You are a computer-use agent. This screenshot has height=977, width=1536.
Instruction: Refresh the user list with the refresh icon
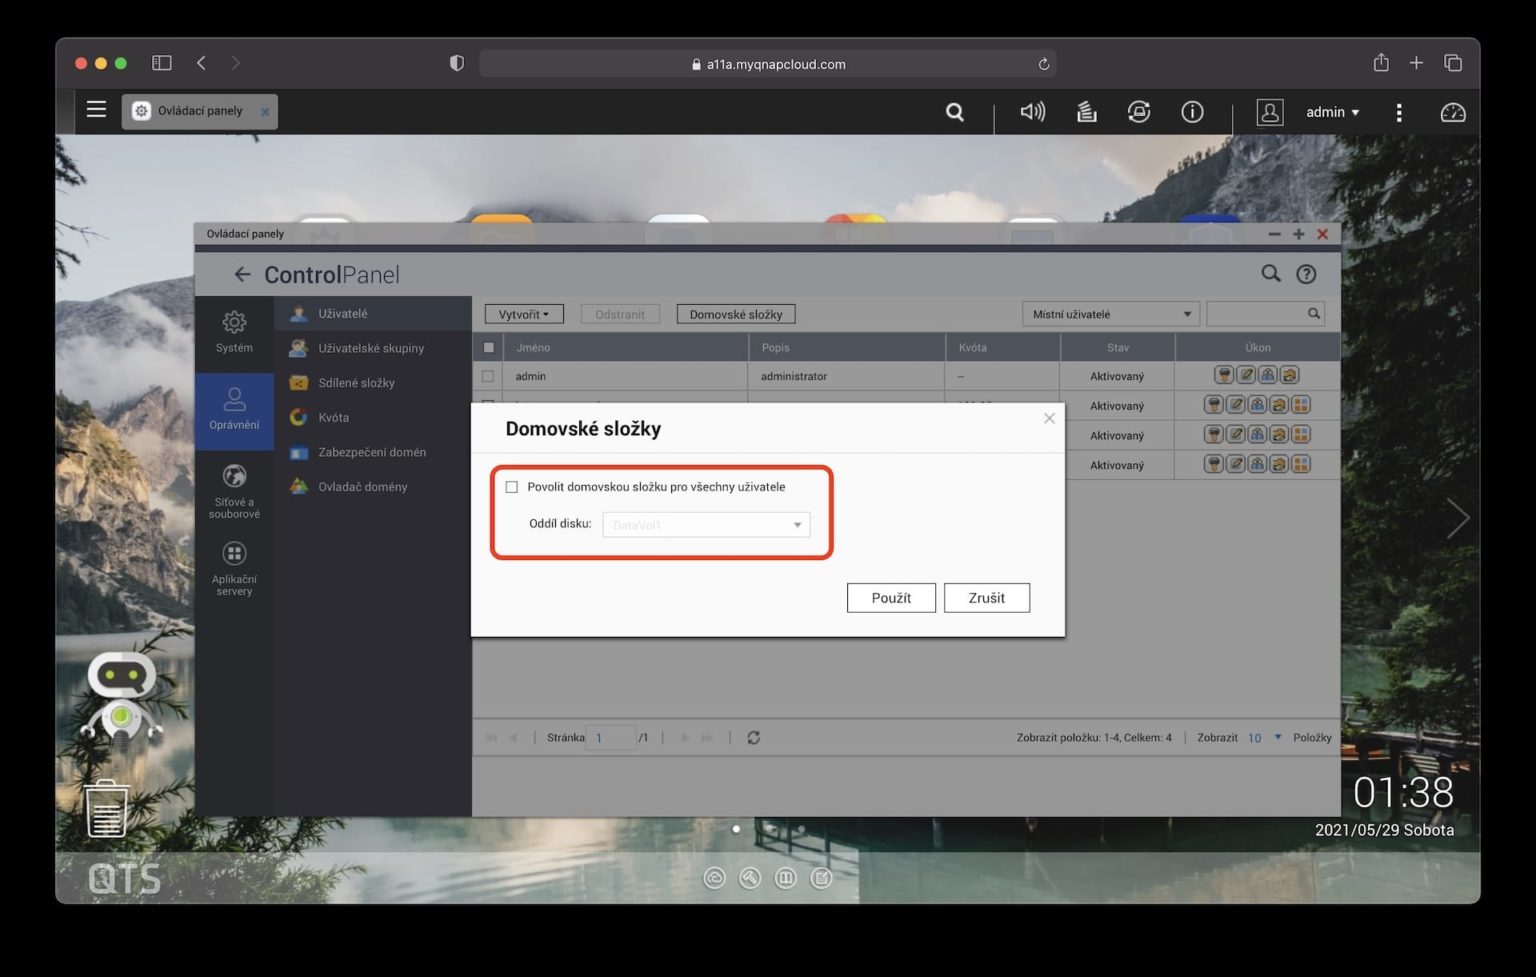pos(753,737)
